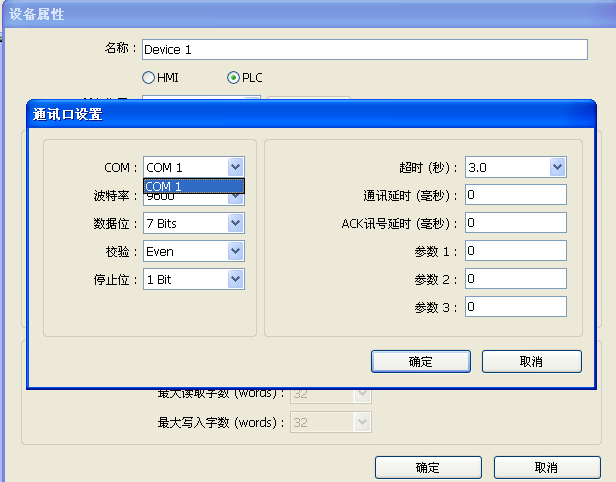Click the ACK讯号延时 (毫秒) input field
This screenshot has width=616, height=482.
pyautogui.click(x=514, y=223)
